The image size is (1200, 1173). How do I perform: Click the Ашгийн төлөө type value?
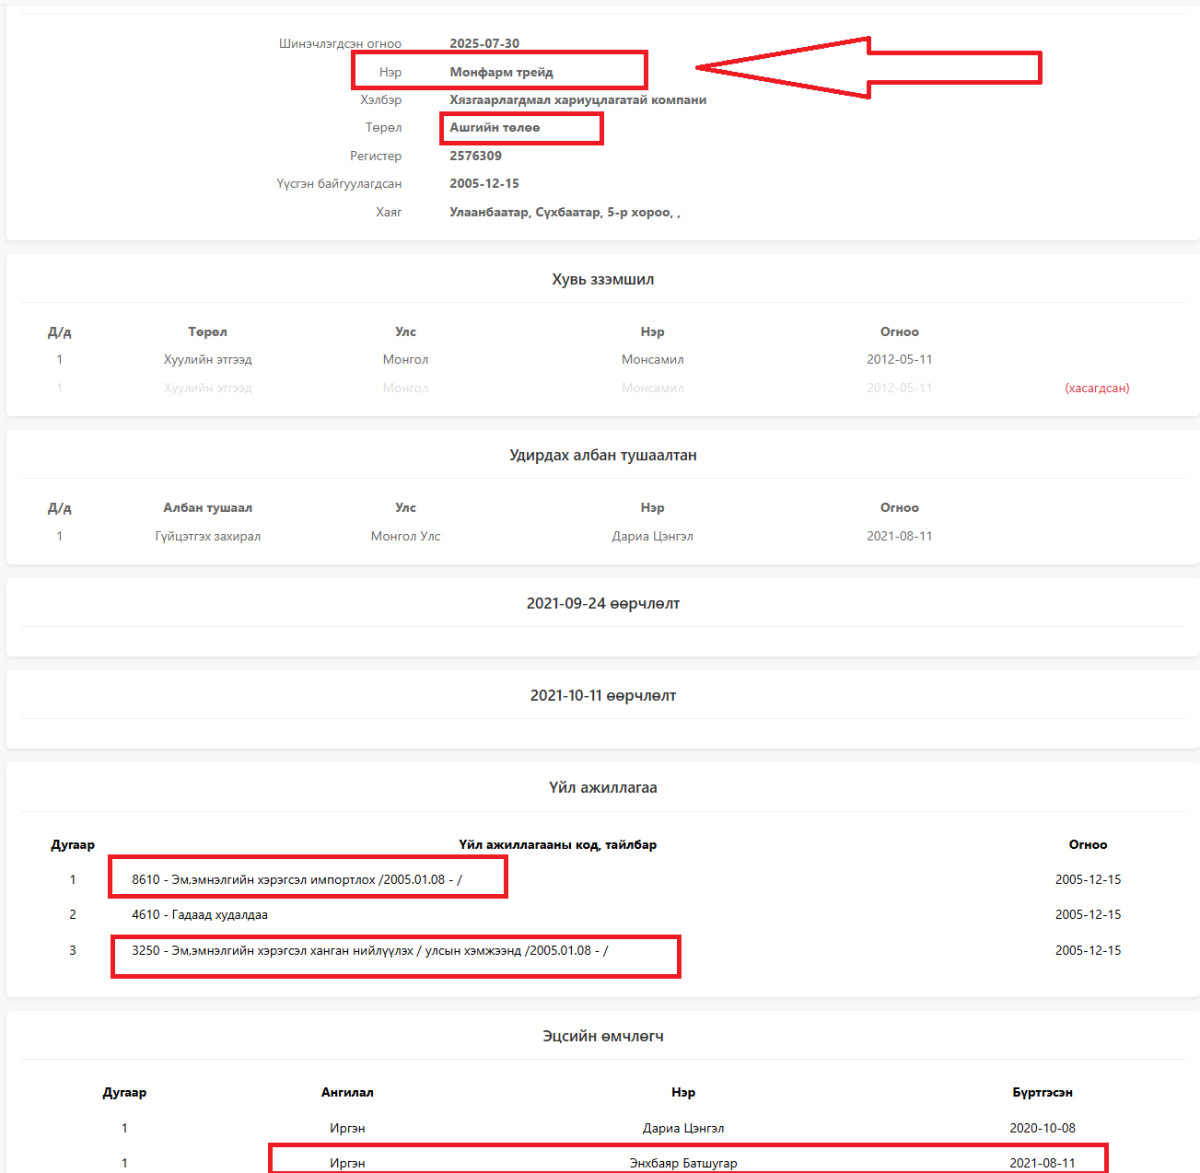495,128
